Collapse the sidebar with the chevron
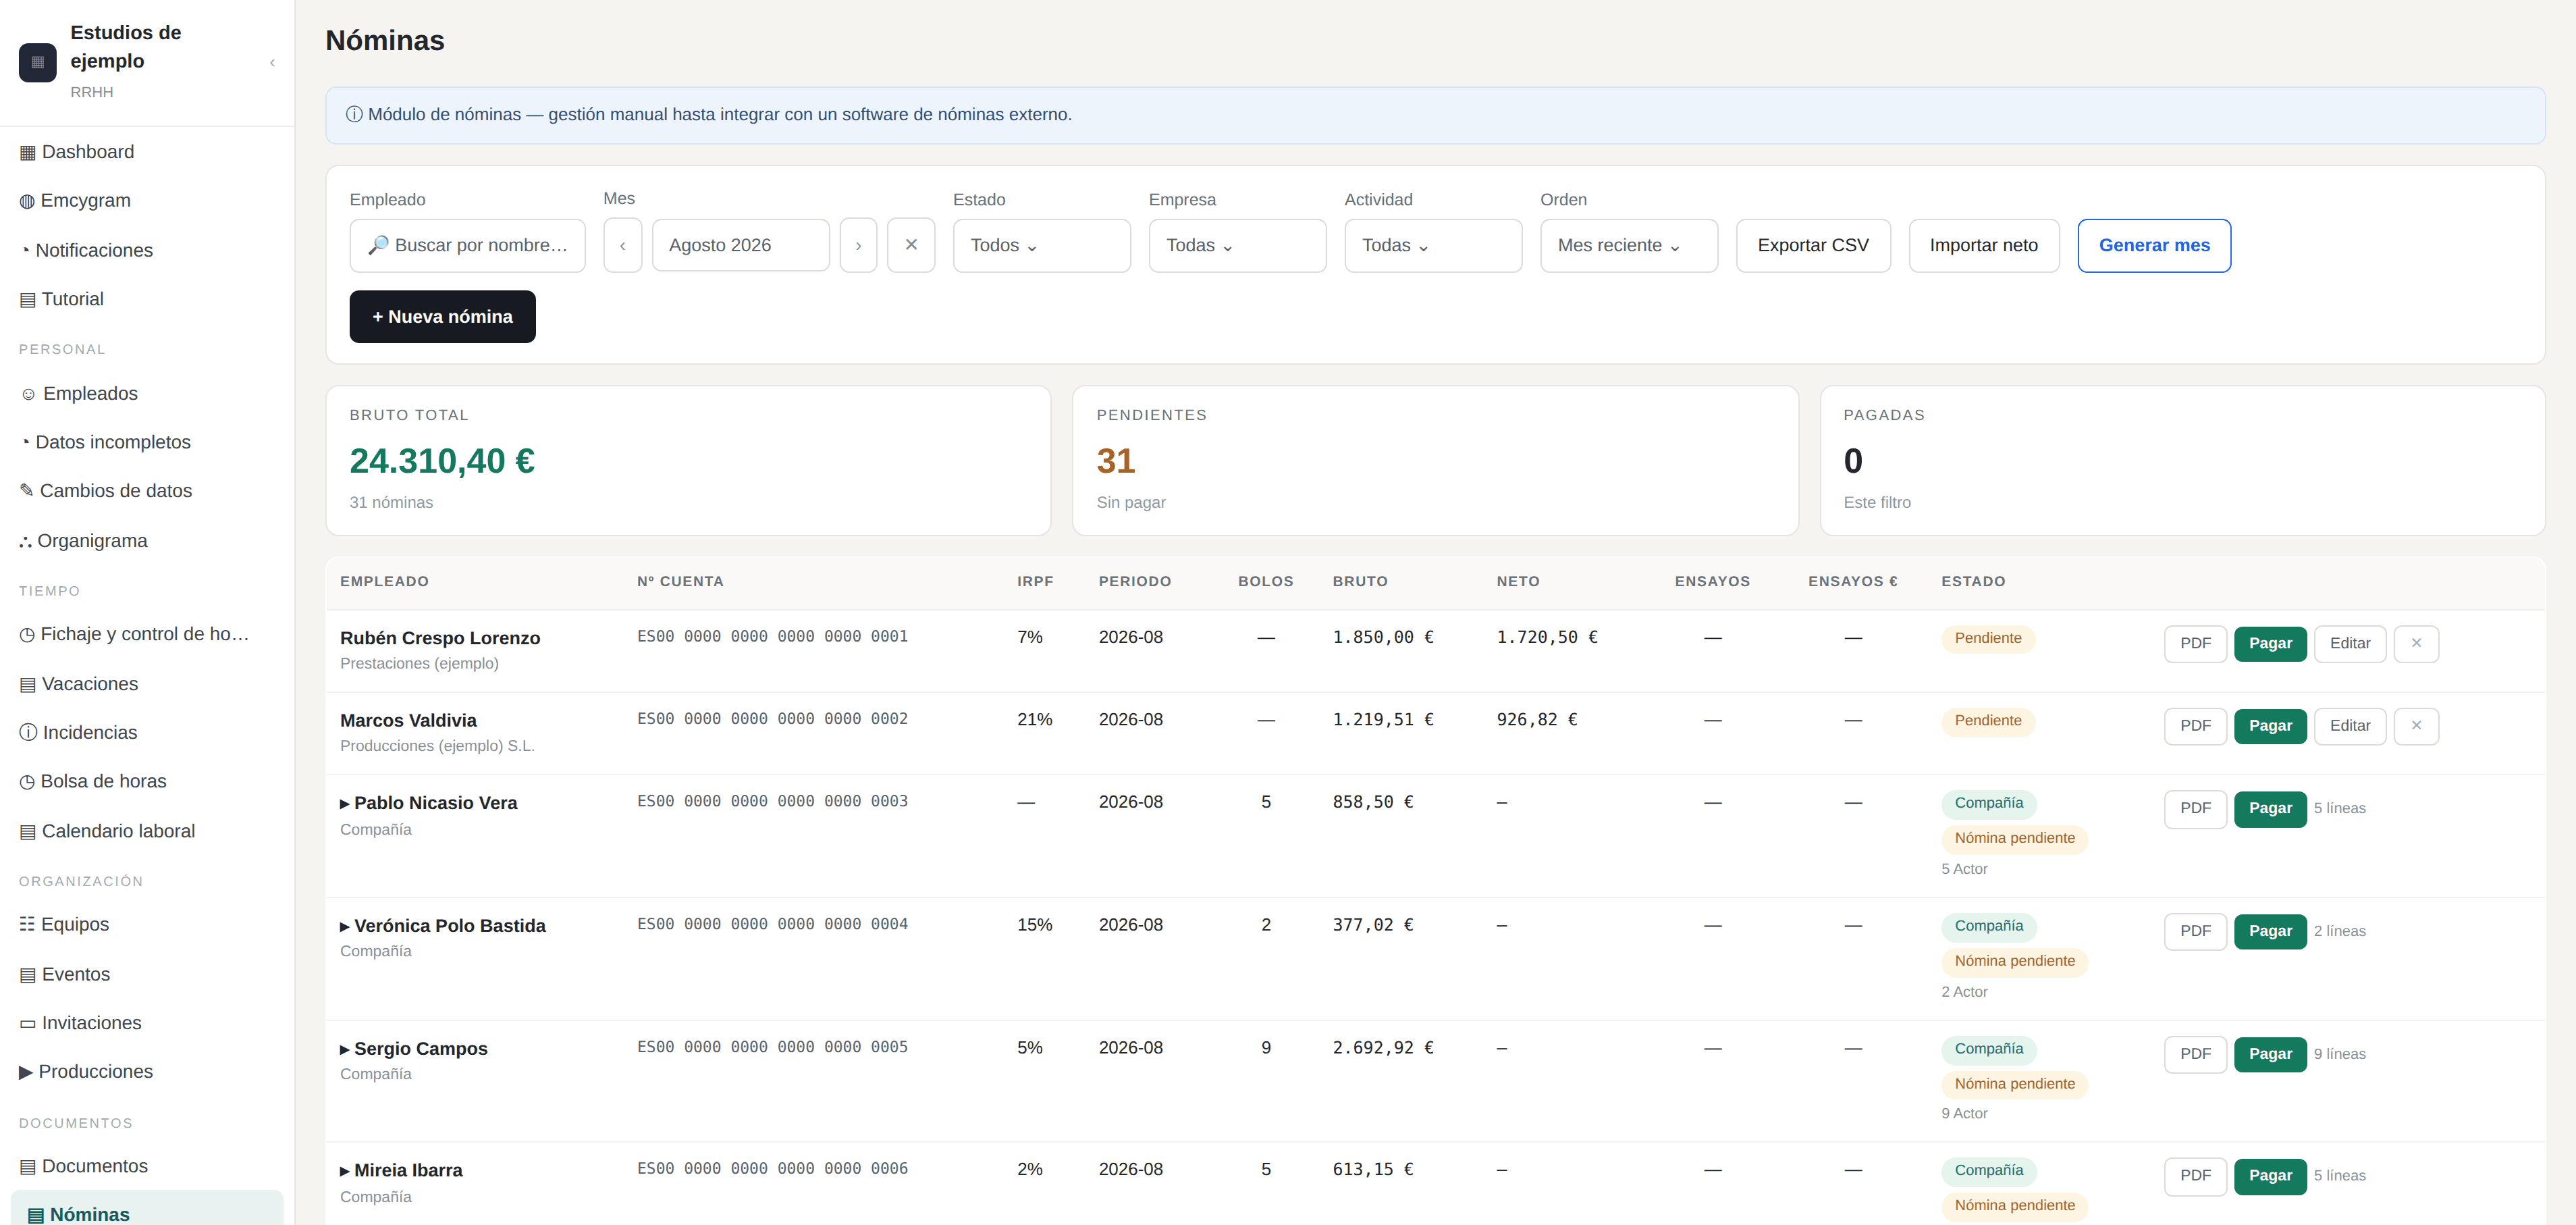2576x1225 pixels. click(272, 63)
